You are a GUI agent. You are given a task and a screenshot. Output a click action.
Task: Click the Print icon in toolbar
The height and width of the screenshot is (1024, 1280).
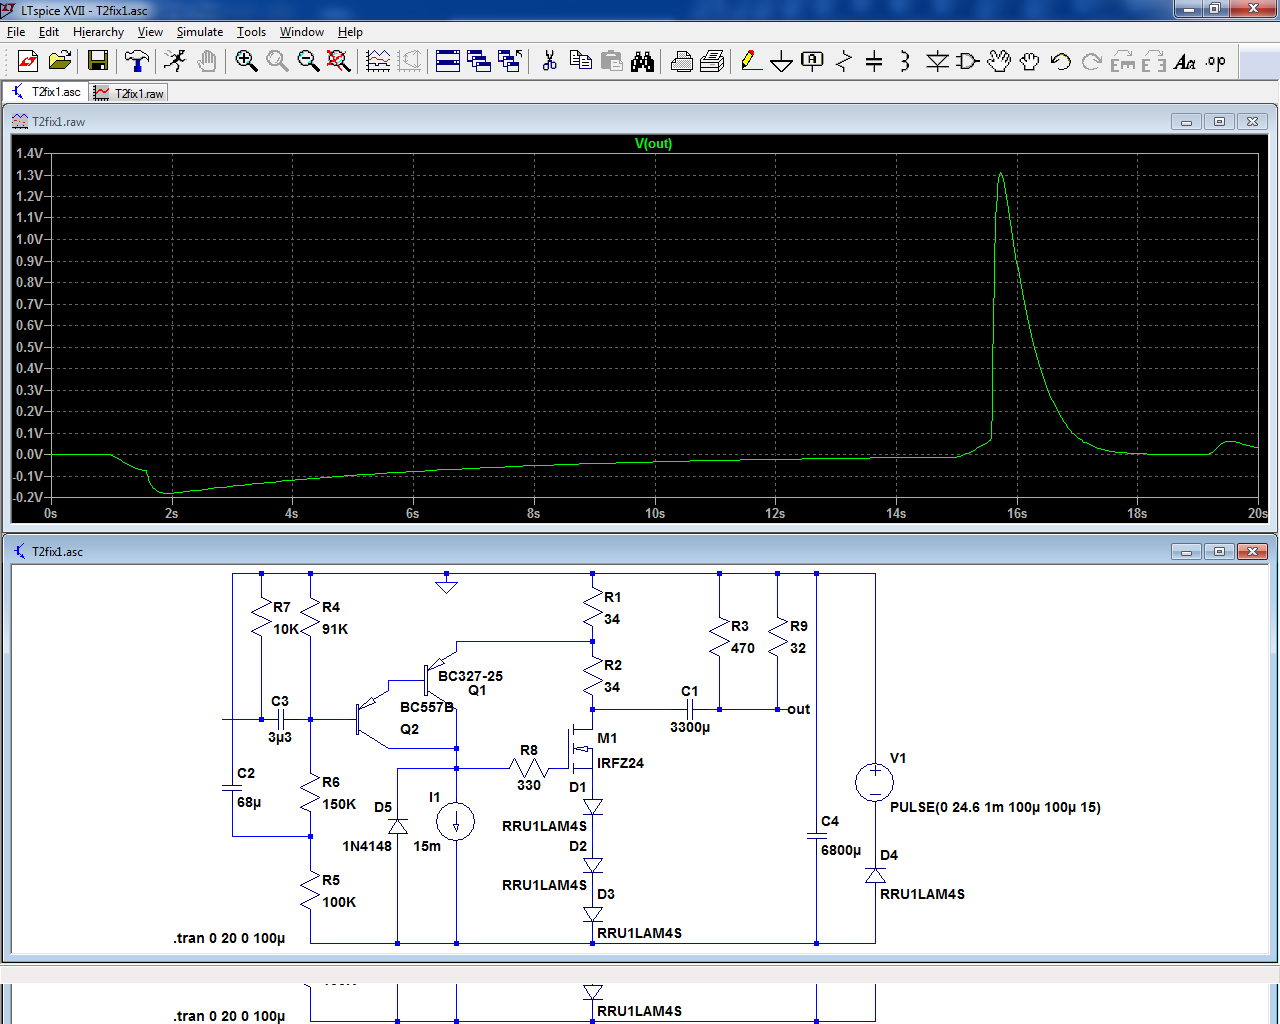pyautogui.click(x=682, y=61)
